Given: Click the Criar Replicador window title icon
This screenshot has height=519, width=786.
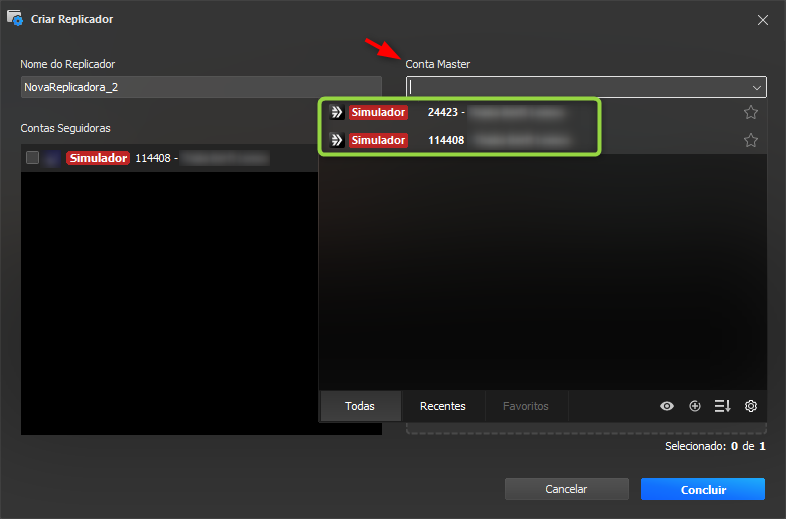Looking at the screenshot, I should [x=15, y=19].
